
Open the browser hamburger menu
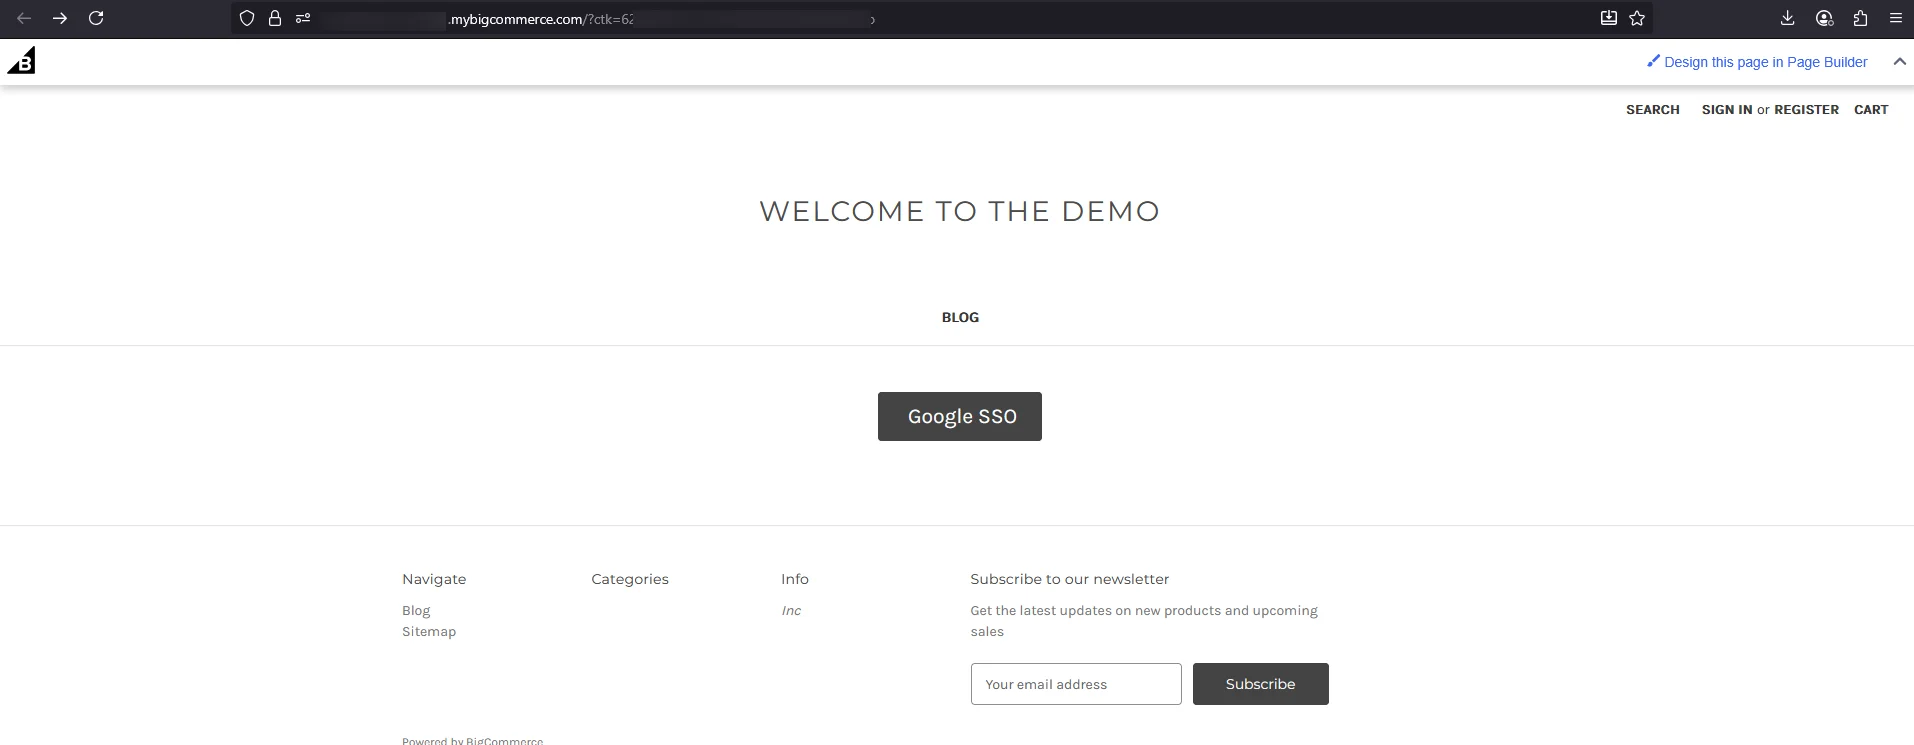tap(1896, 18)
